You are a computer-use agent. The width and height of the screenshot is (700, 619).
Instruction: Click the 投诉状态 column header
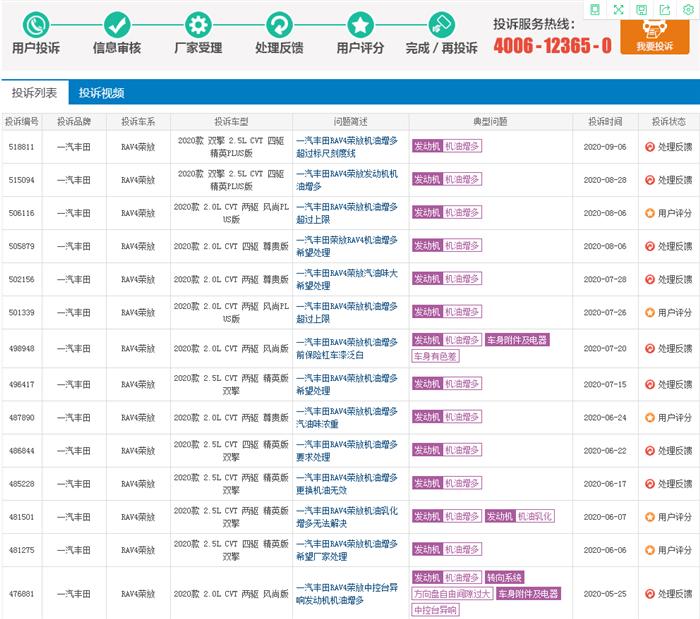click(x=668, y=121)
